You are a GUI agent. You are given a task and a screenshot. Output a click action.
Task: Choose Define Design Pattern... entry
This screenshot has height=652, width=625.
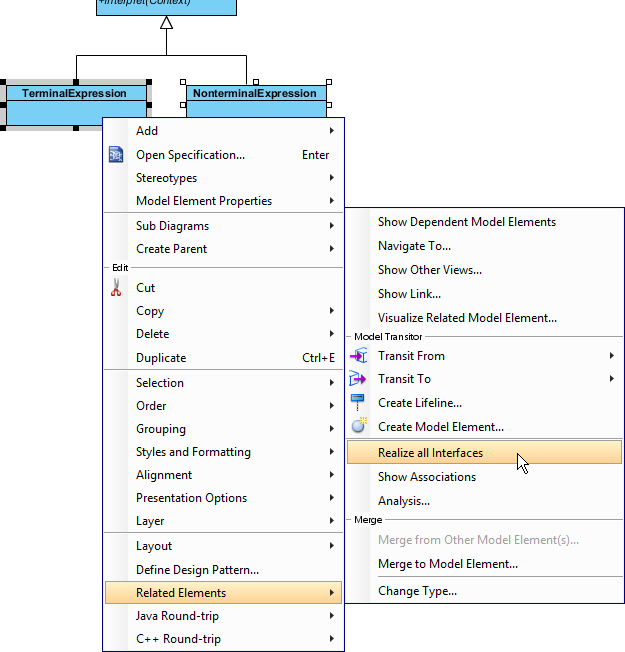click(223, 570)
